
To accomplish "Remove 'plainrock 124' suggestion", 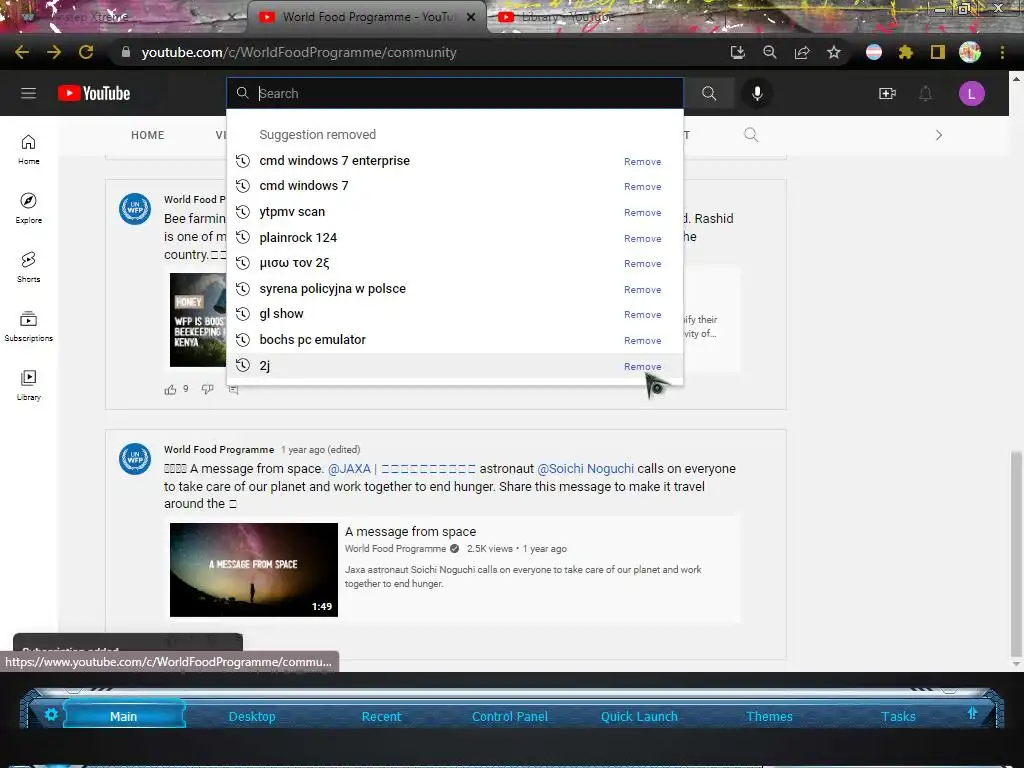I will coord(643,238).
